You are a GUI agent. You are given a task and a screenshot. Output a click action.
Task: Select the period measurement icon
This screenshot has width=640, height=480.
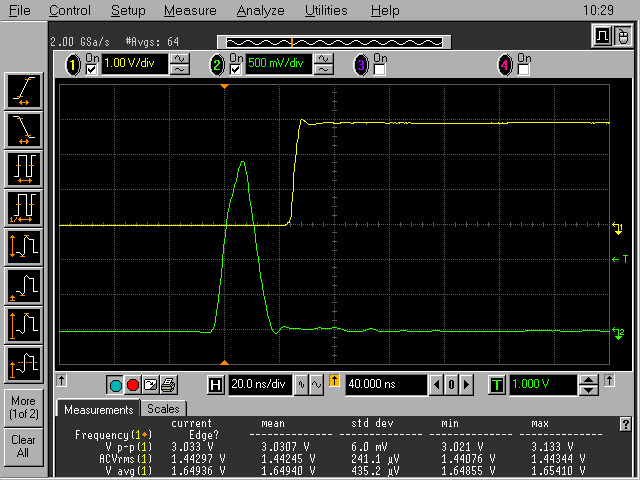click(x=24, y=169)
